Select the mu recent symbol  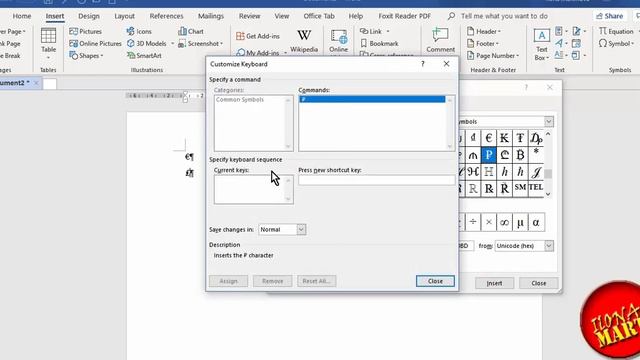(x=520, y=222)
